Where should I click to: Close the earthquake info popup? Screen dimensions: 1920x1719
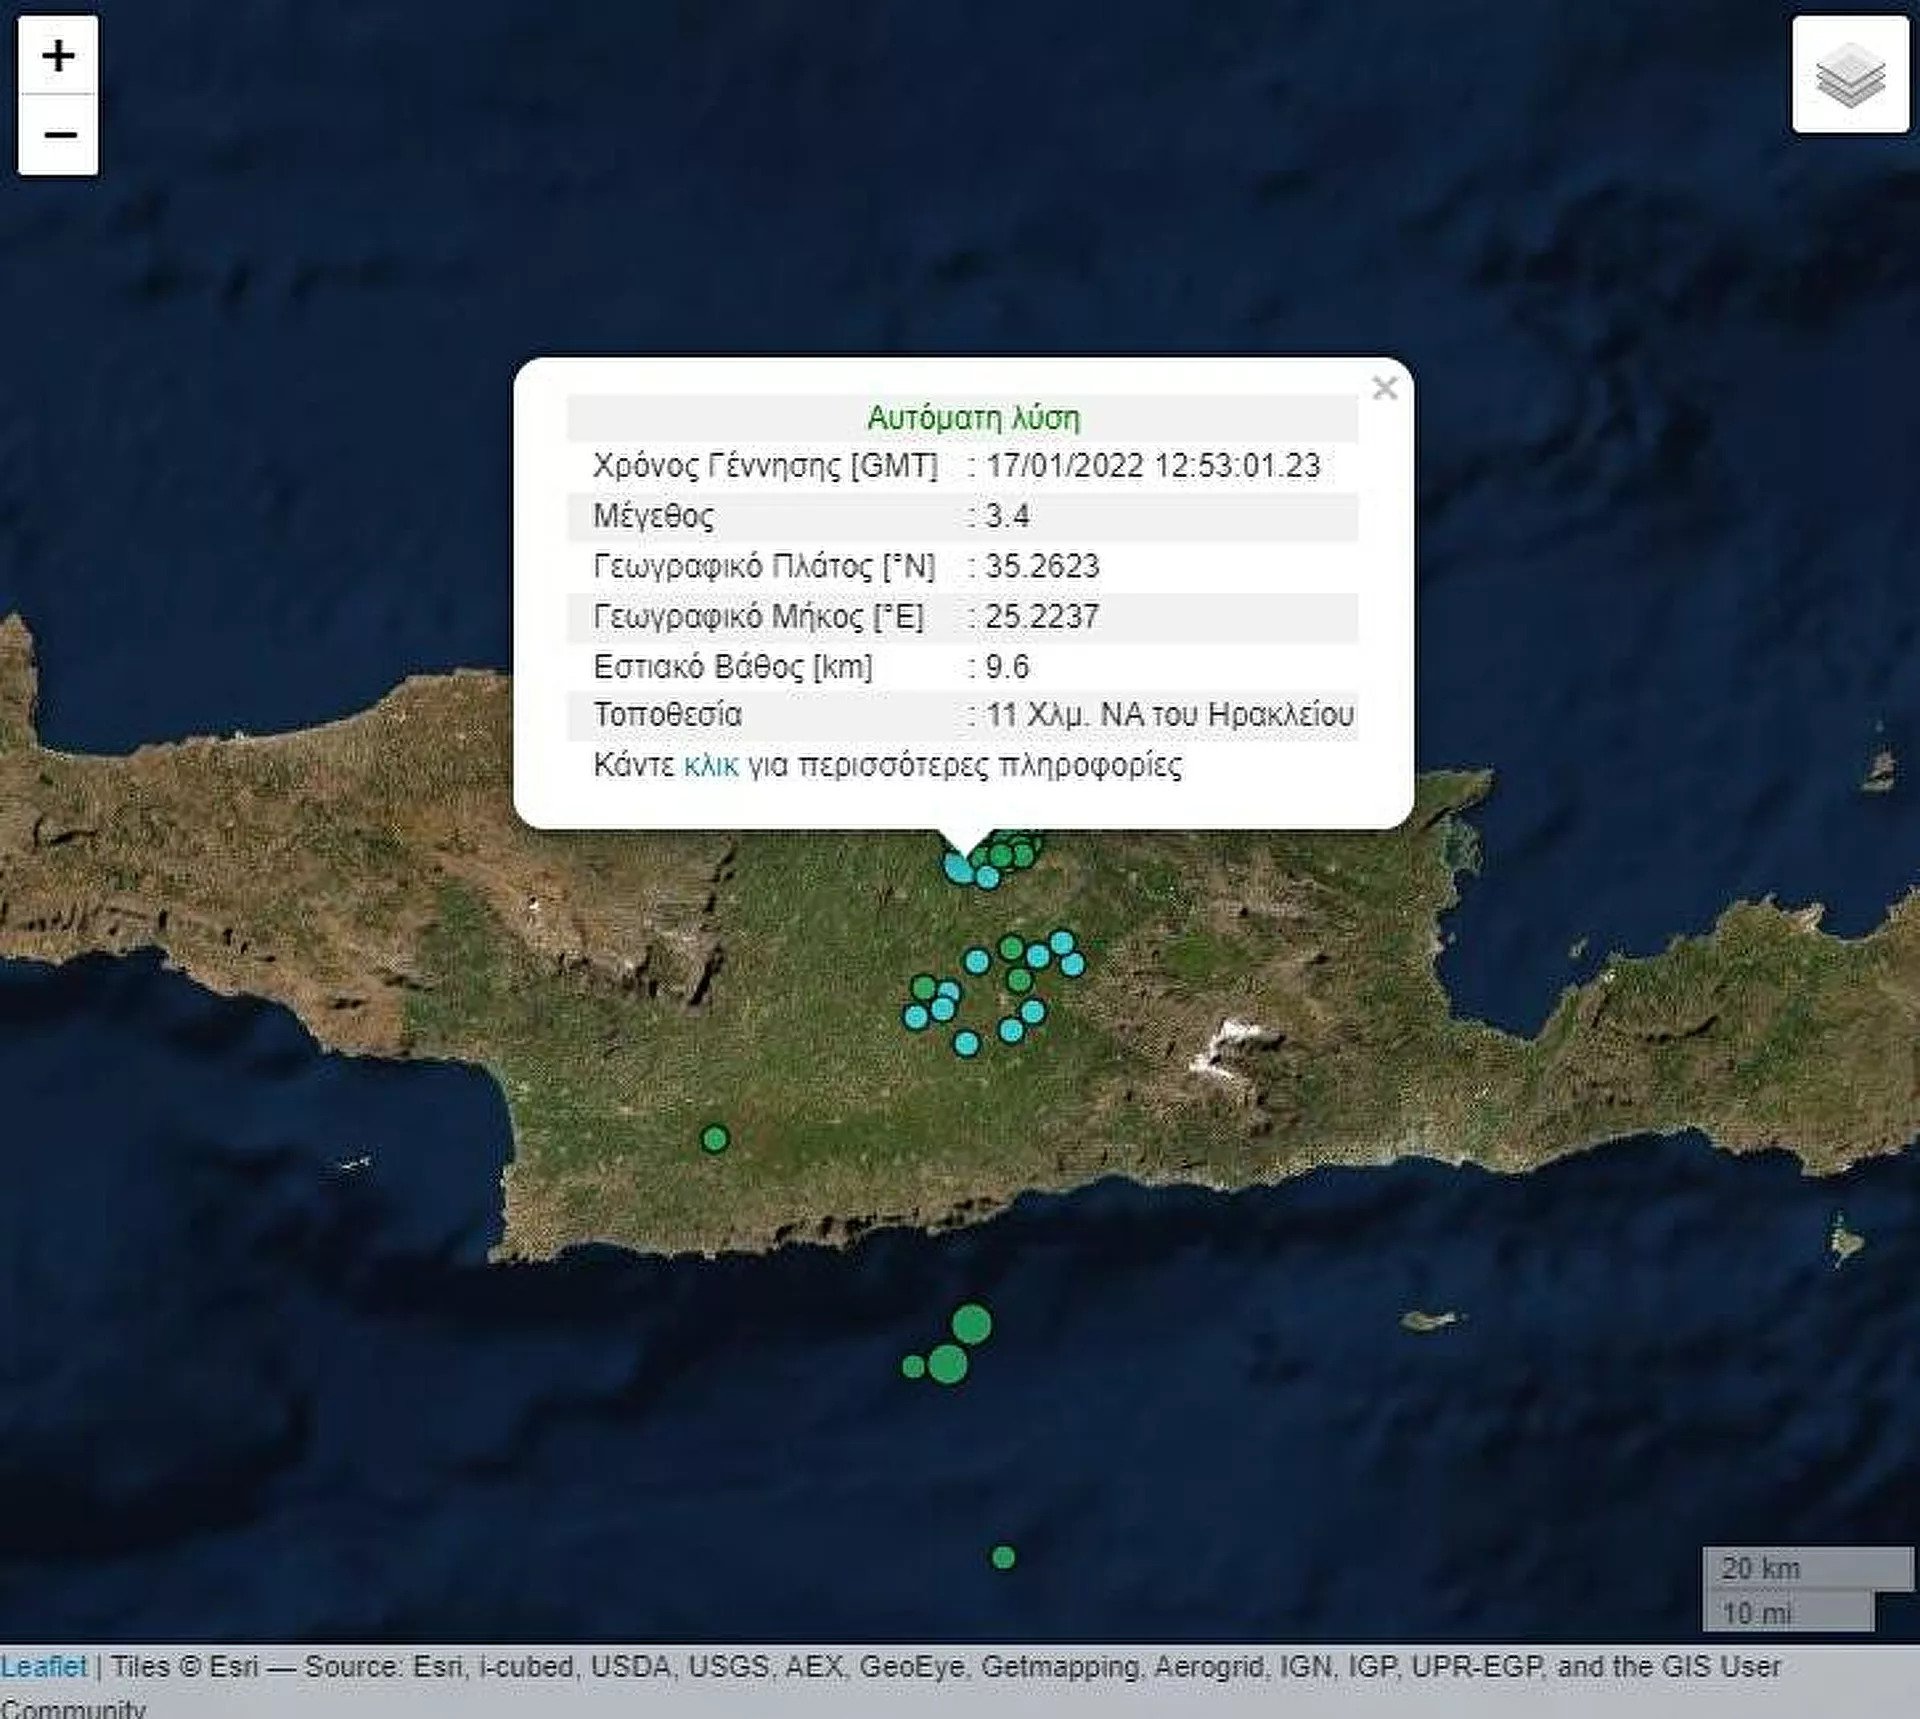pos(1384,388)
